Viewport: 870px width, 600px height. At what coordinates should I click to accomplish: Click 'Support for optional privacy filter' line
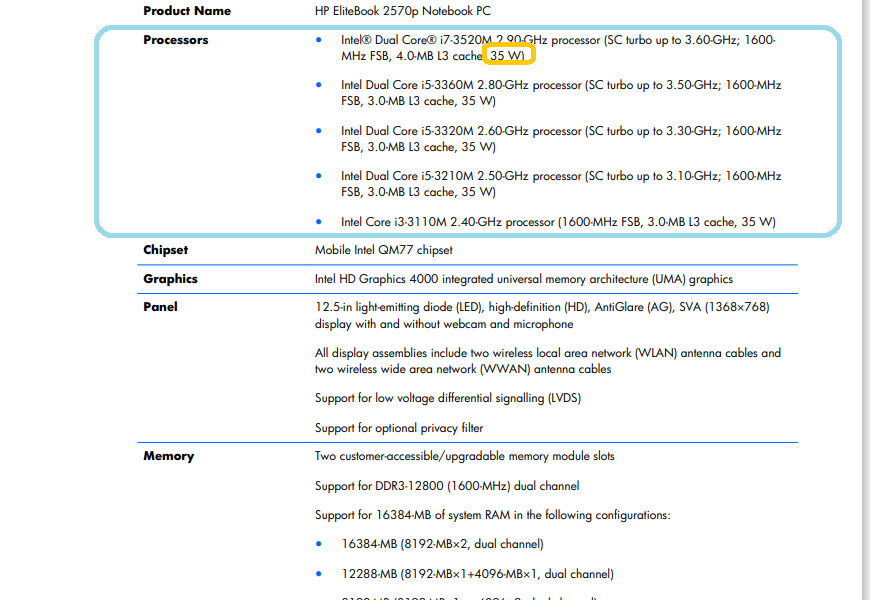tap(399, 428)
